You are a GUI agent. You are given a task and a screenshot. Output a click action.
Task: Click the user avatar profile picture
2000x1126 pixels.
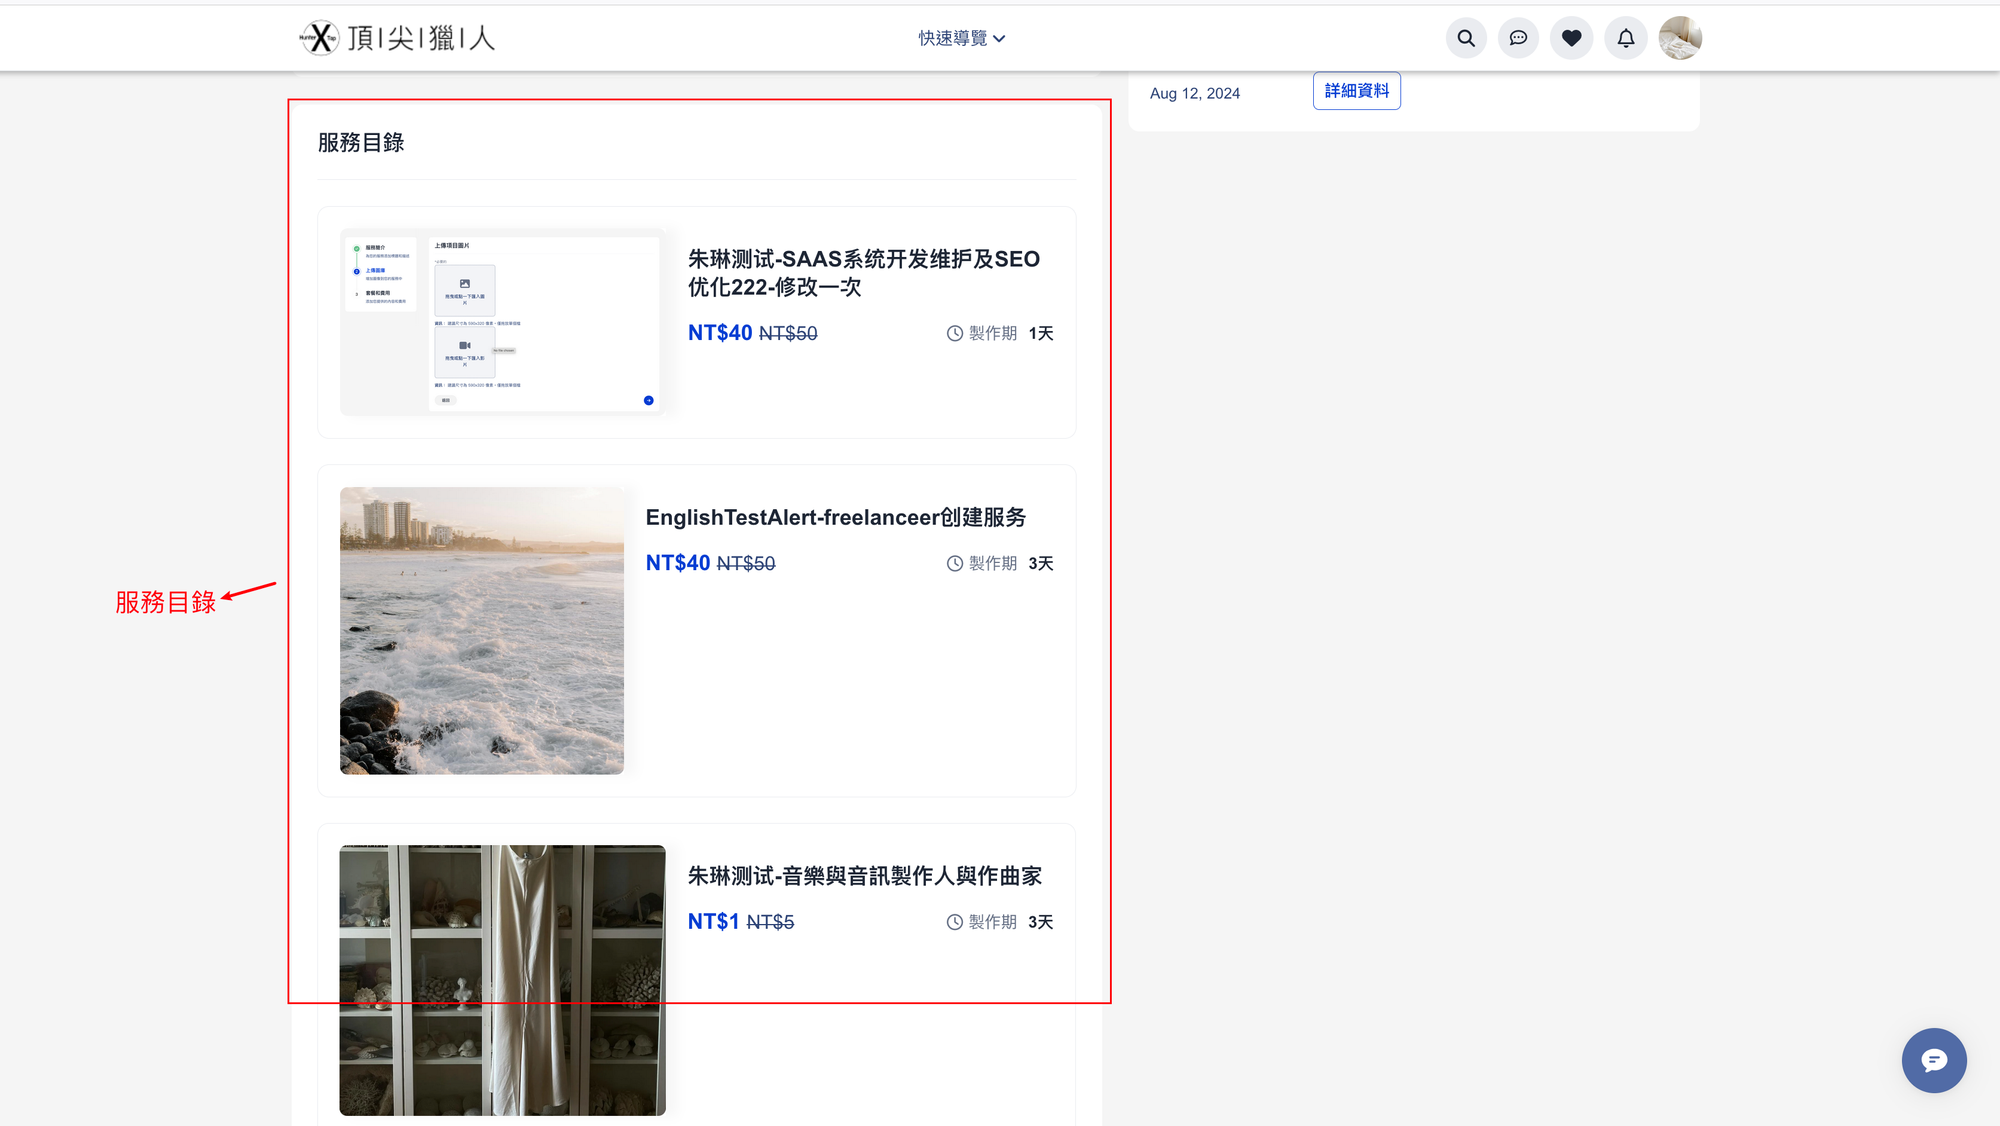(x=1680, y=38)
